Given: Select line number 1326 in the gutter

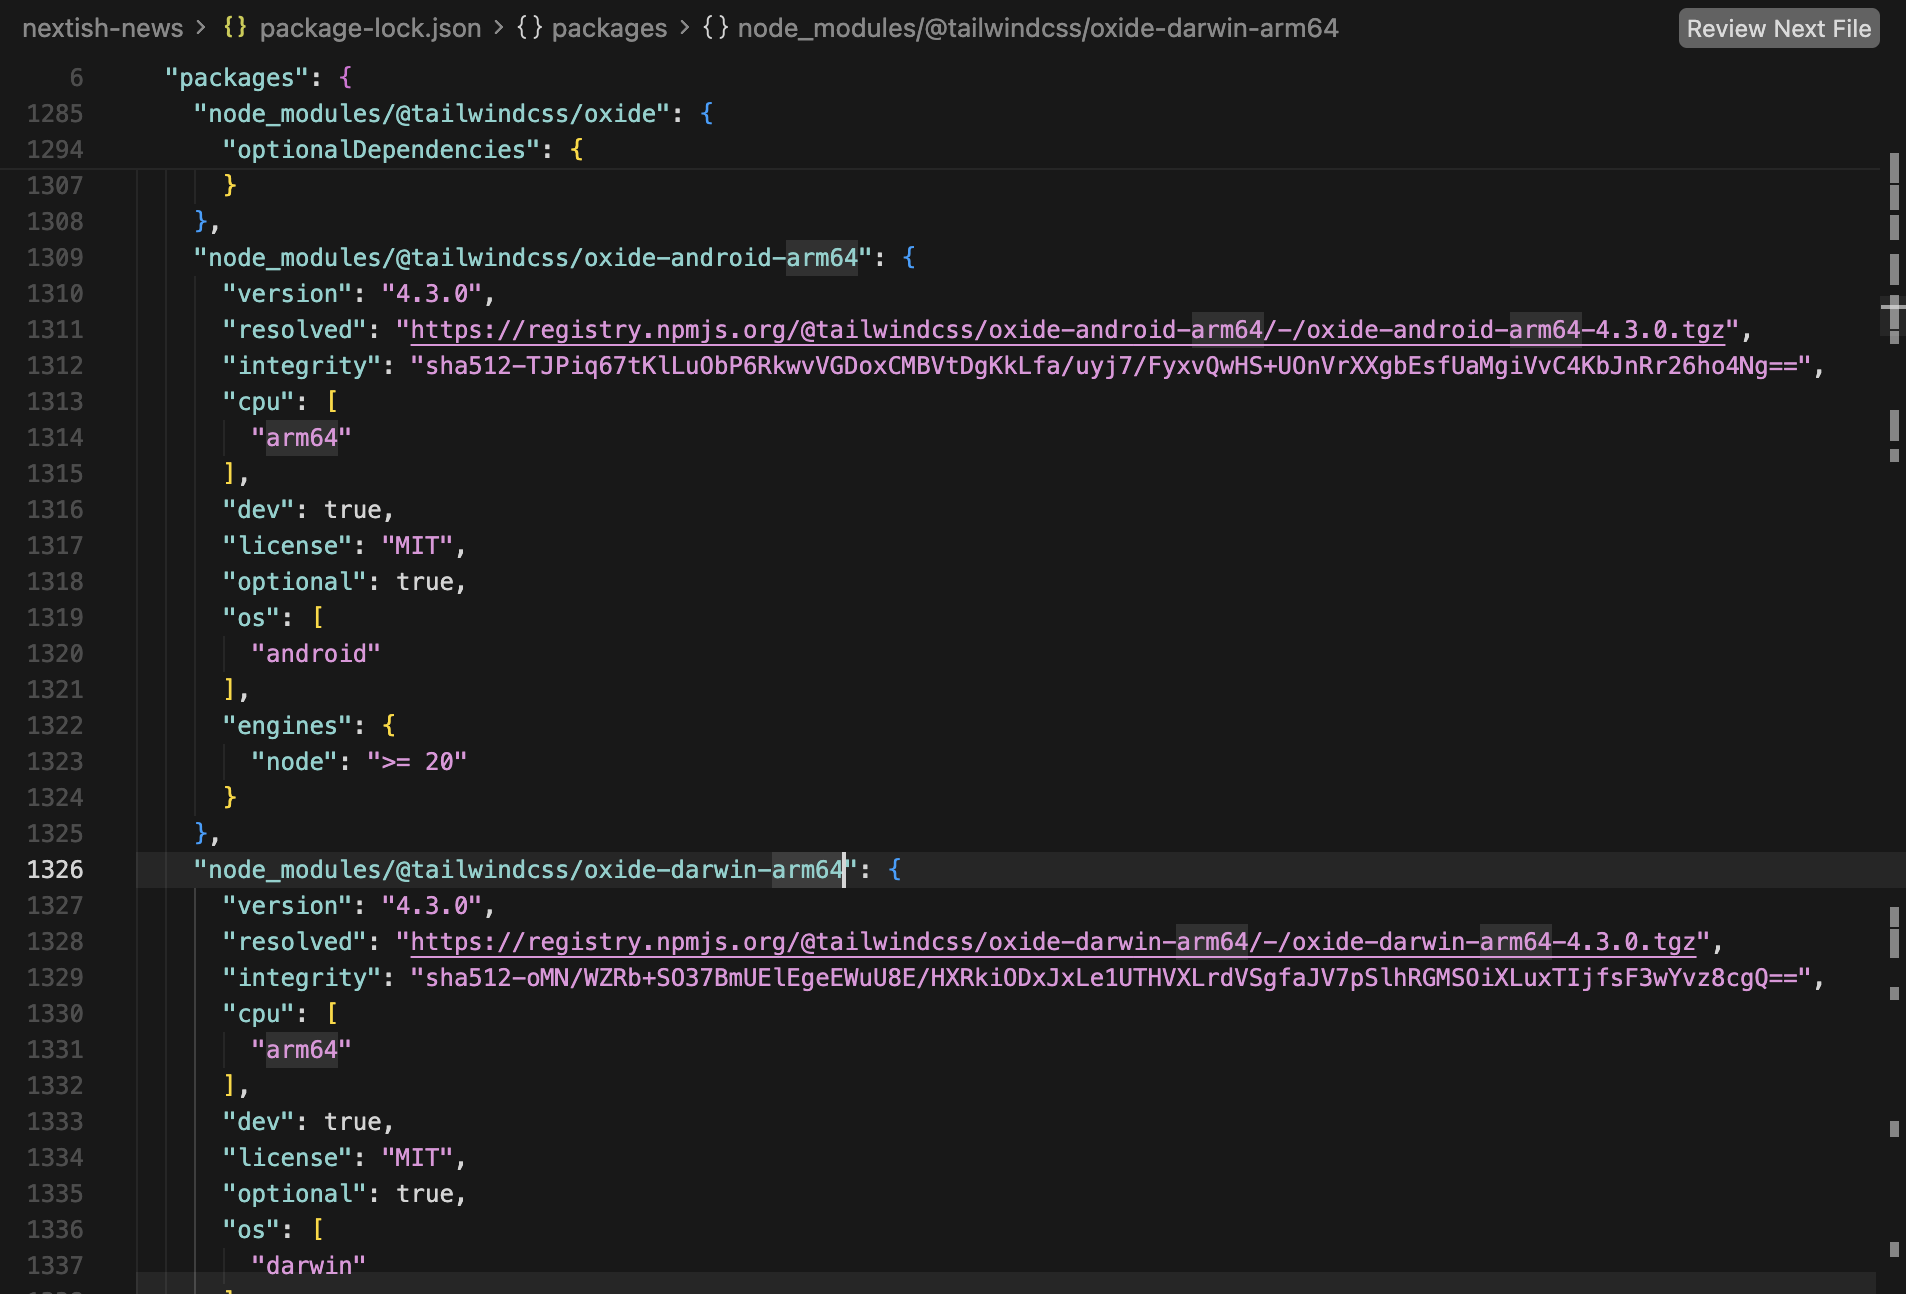Looking at the screenshot, I should coord(55,870).
